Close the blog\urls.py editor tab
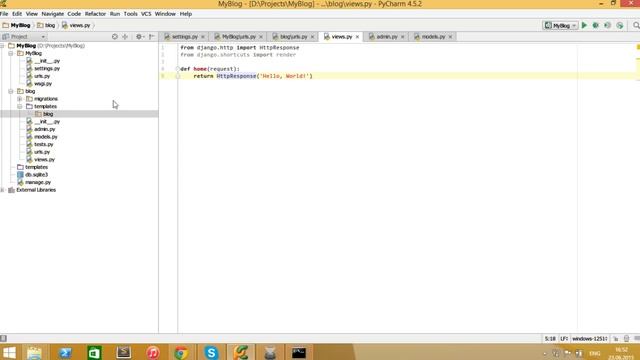640x360 pixels. [x=313, y=37]
